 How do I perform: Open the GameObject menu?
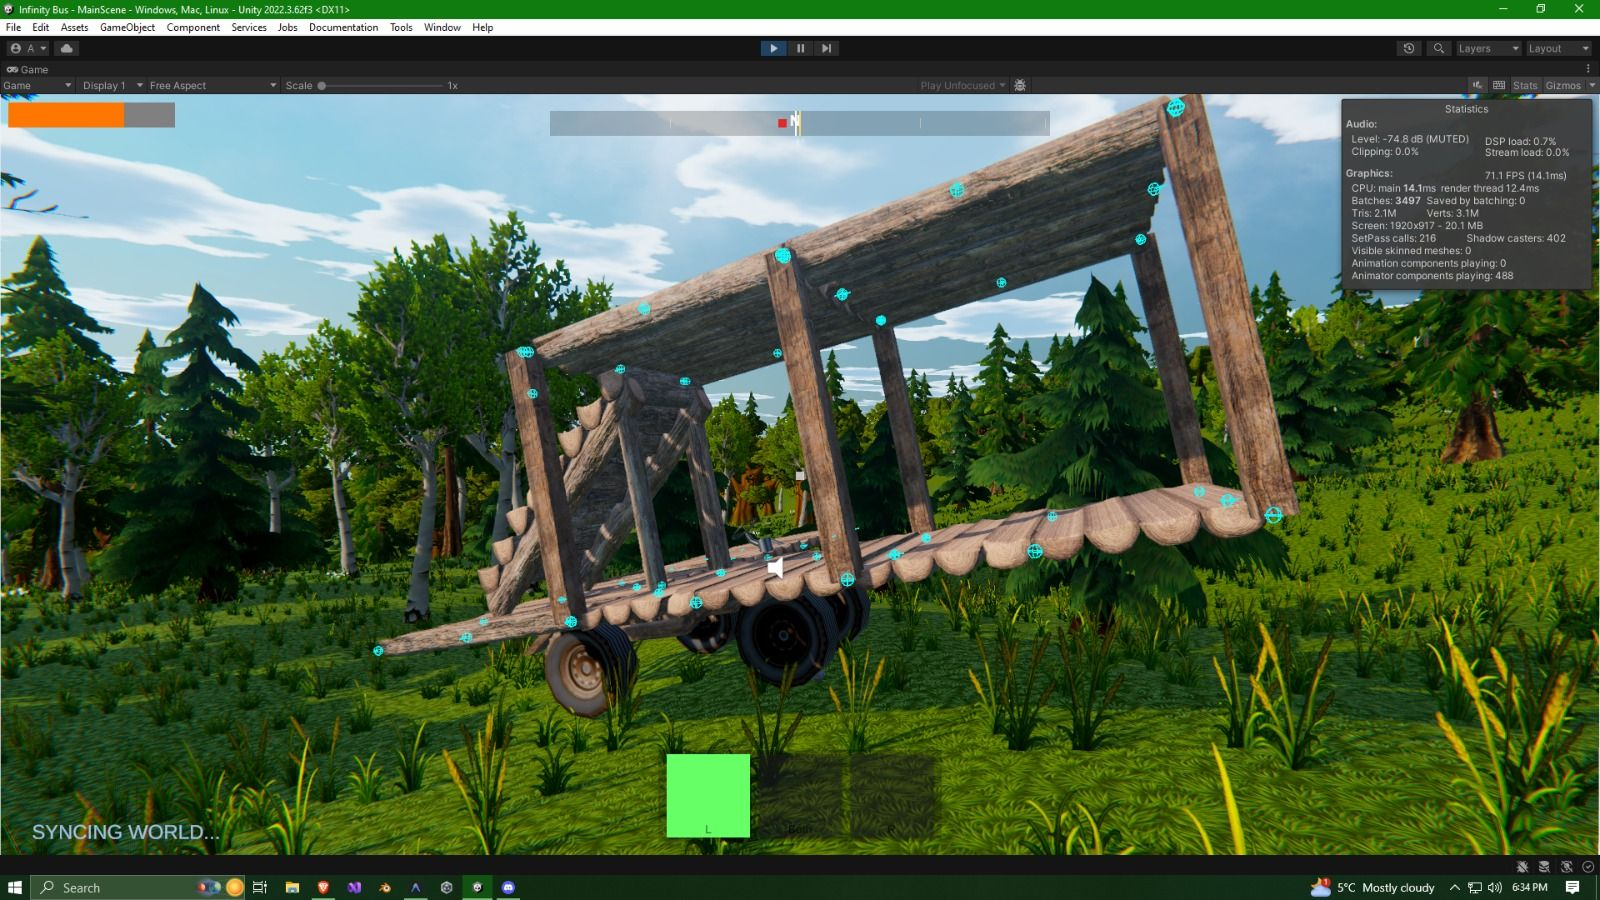127,27
